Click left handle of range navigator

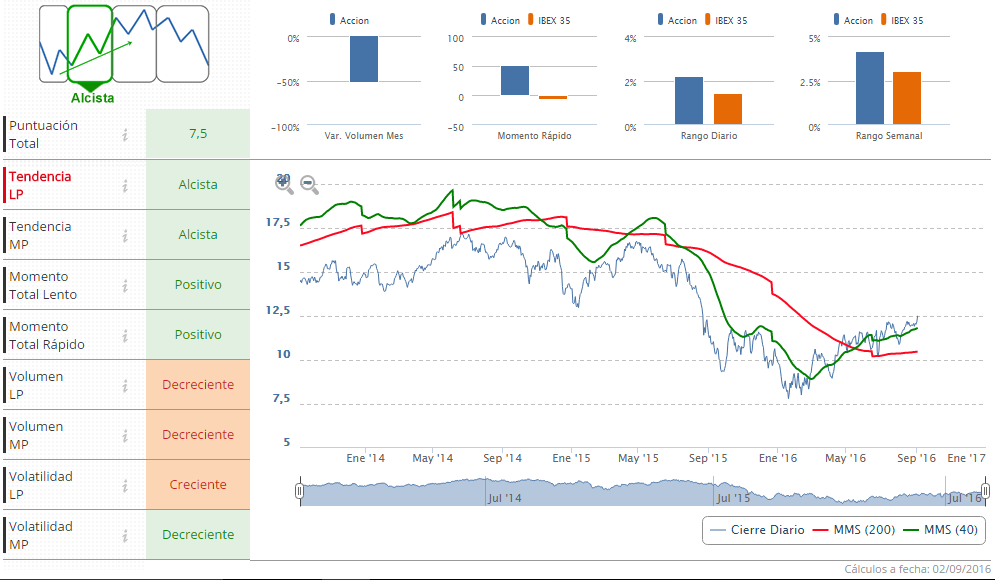299,491
